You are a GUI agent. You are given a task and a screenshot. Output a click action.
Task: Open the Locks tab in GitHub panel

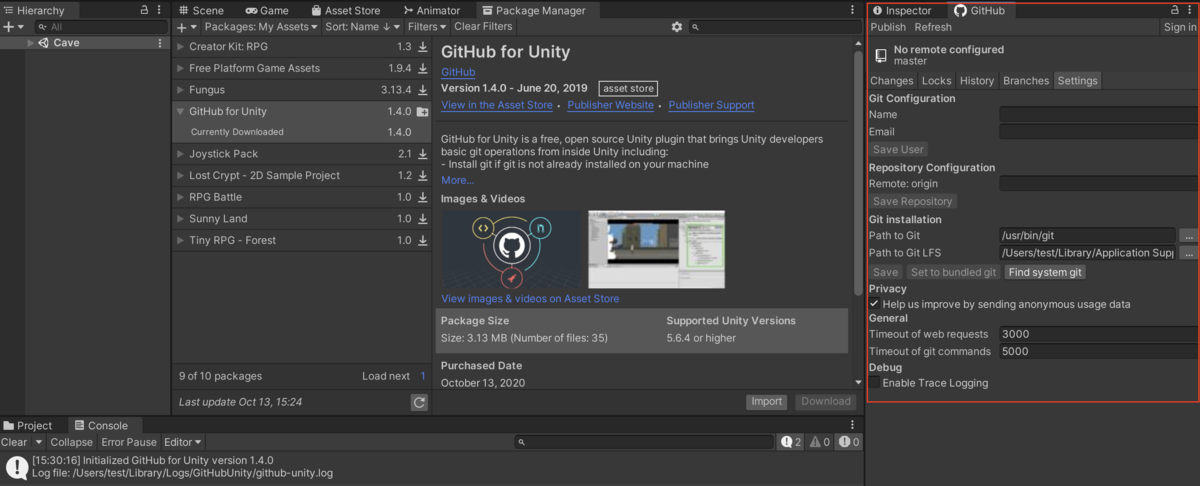pyautogui.click(x=936, y=81)
